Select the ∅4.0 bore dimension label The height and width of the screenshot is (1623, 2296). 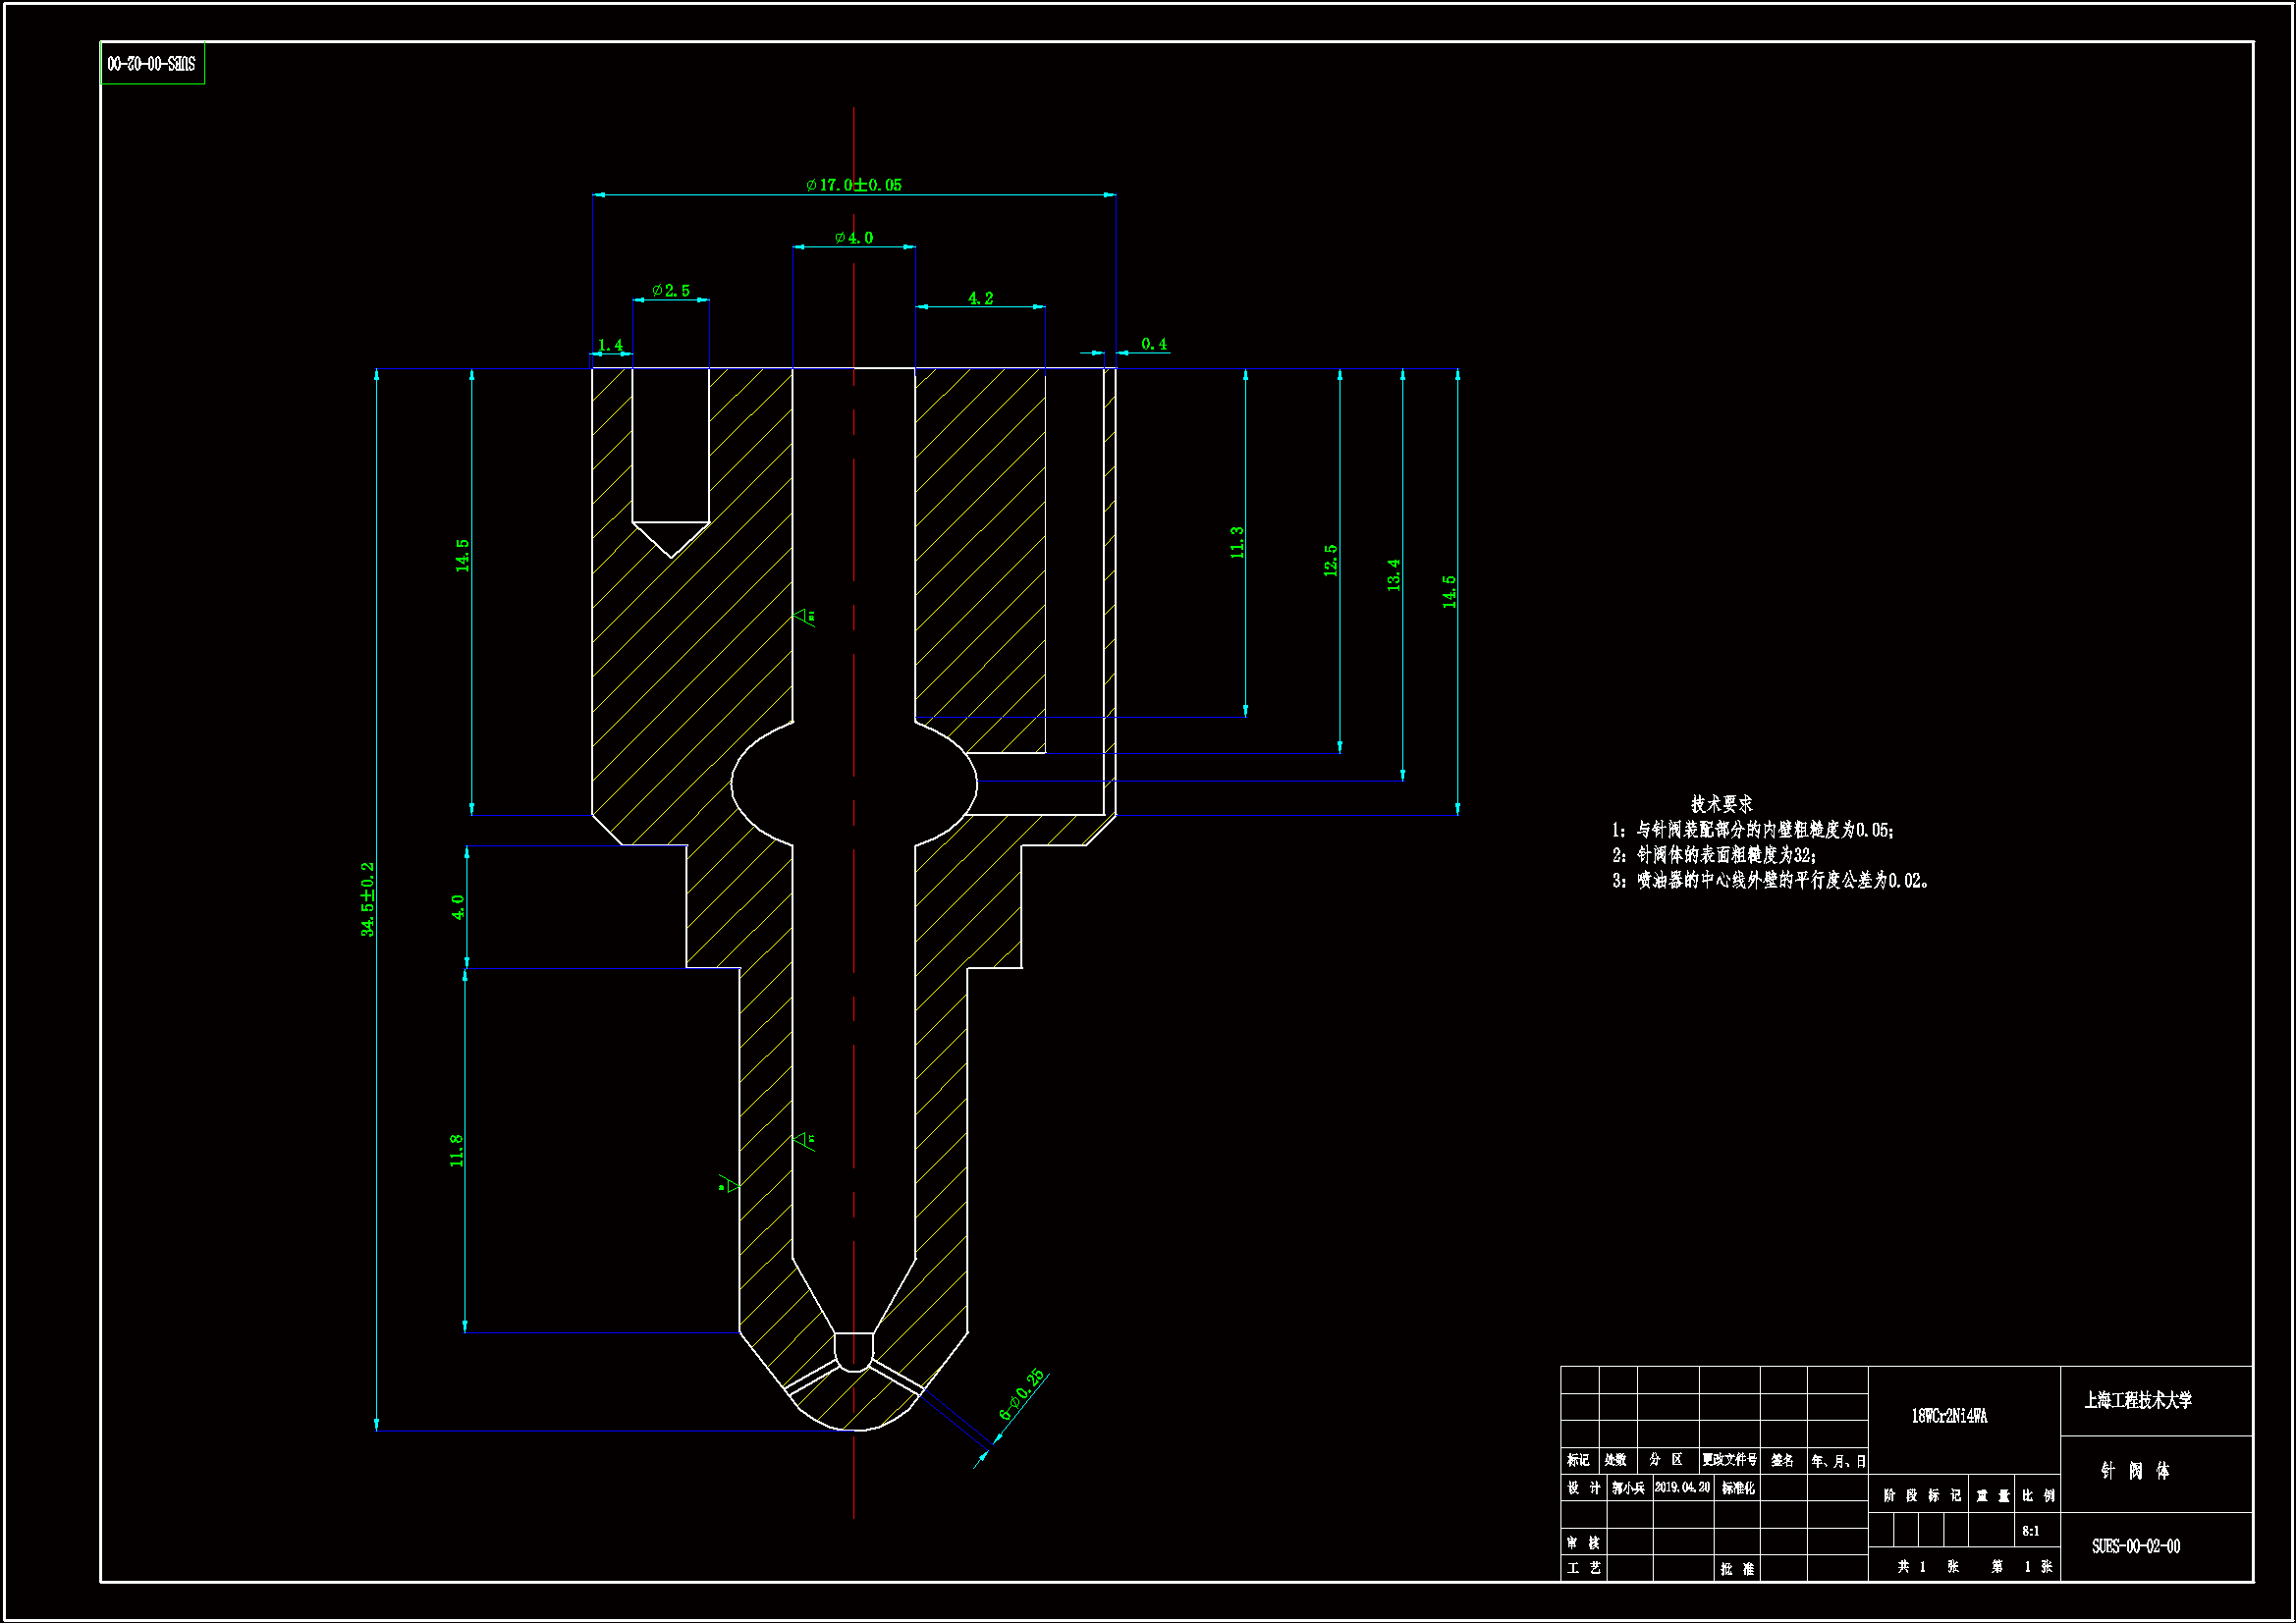(x=854, y=238)
